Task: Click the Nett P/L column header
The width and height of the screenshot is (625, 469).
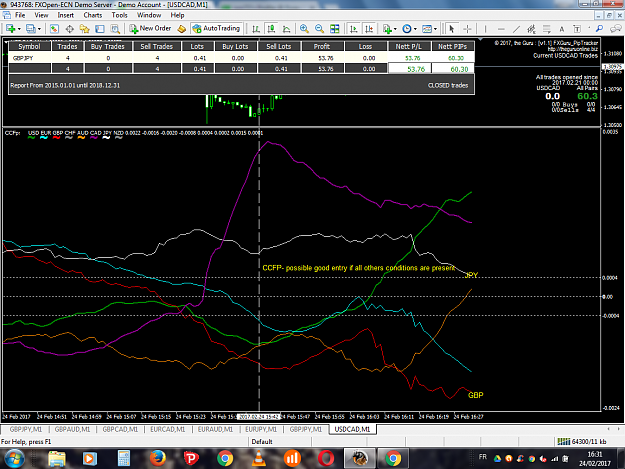Action: tap(410, 46)
